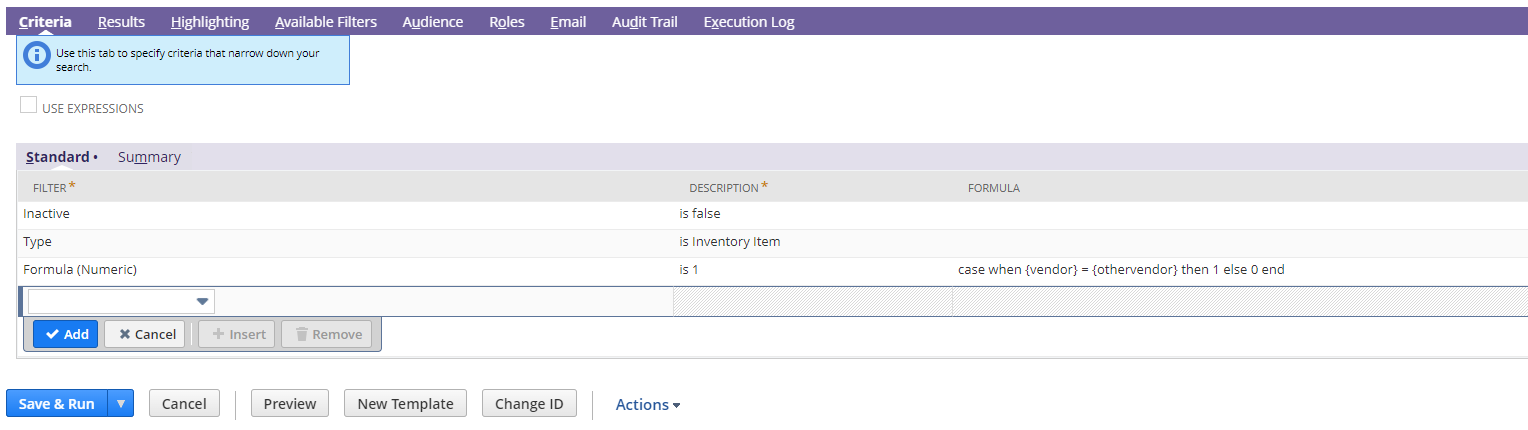Click the Cancel button with X icon
Screen dimensions: 1528x430
(145, 334)
